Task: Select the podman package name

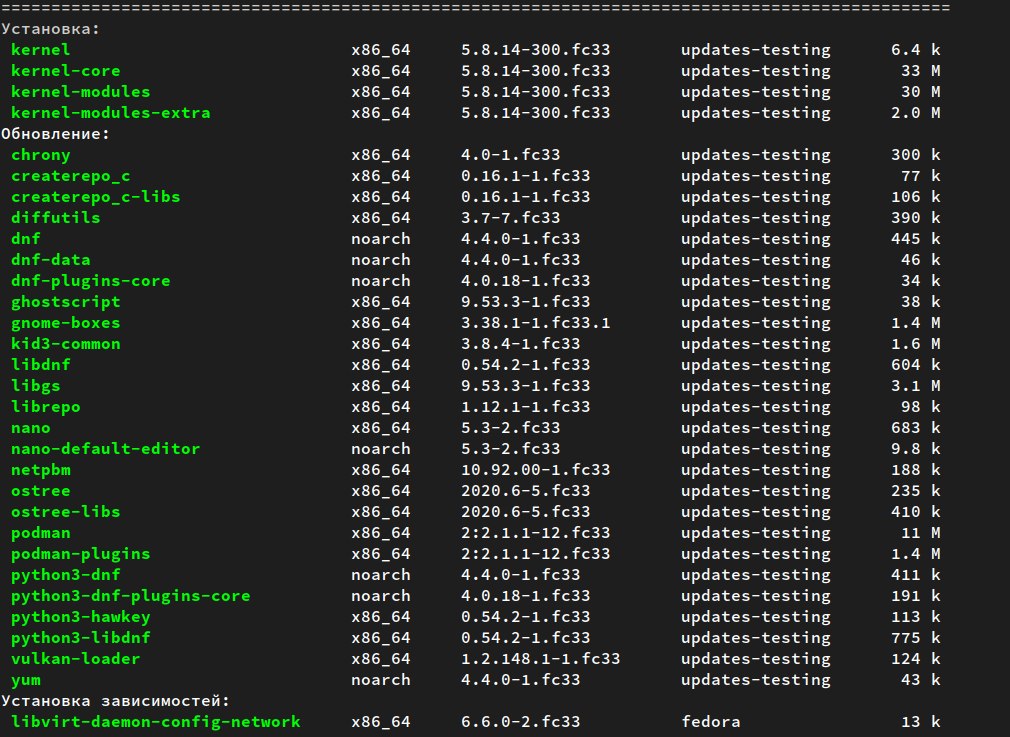Action: [x=41, y=533]
